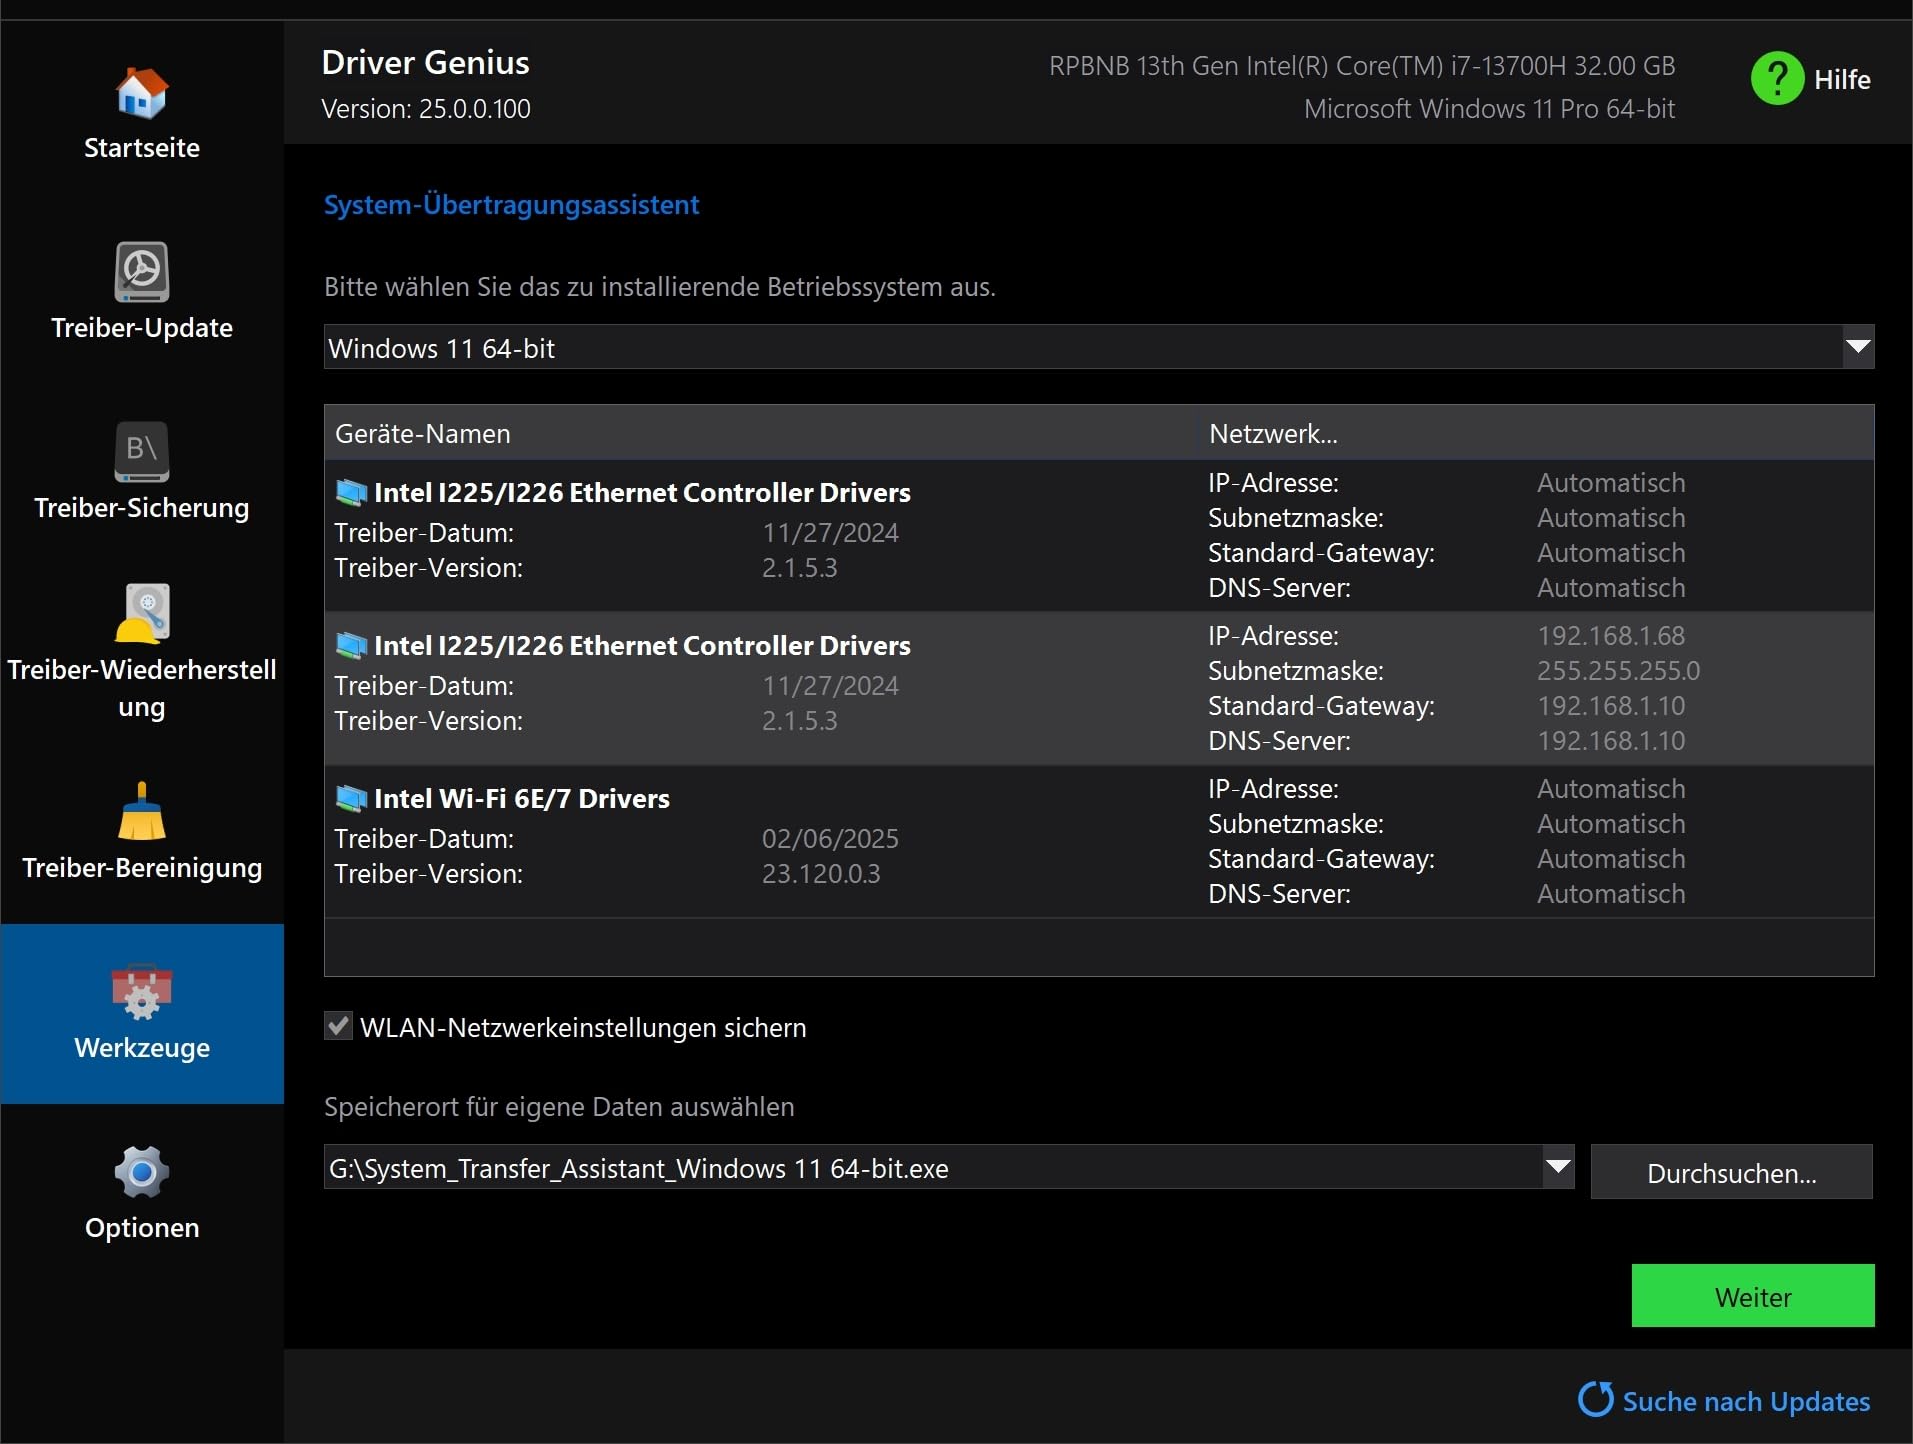The width and height of the screenshot is (1913, 1444).
Task: Click the Netzwerk... column header
Action: (x=1536, y=433)
